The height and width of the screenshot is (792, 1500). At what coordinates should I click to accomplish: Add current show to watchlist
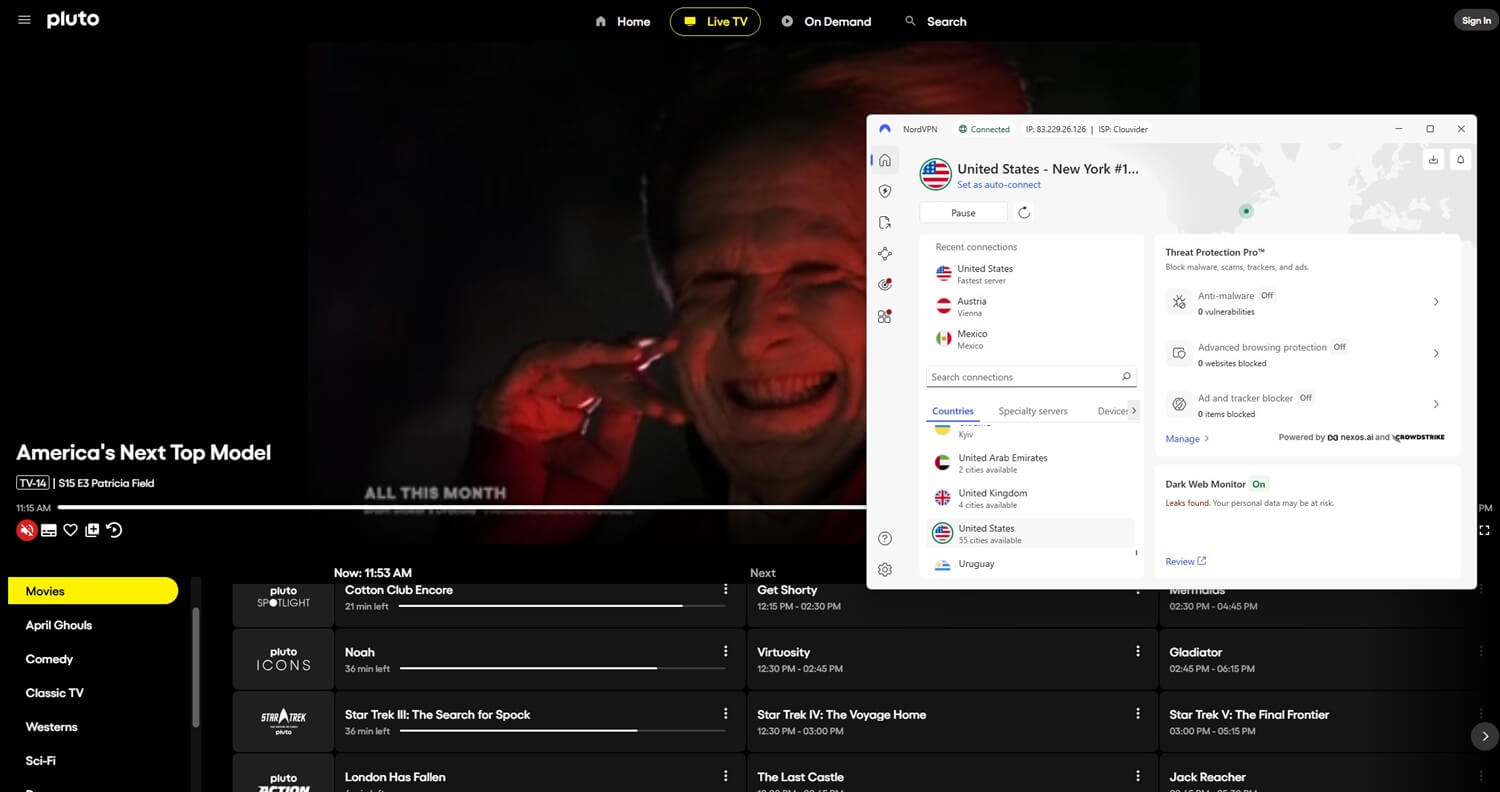pos(92,530)
